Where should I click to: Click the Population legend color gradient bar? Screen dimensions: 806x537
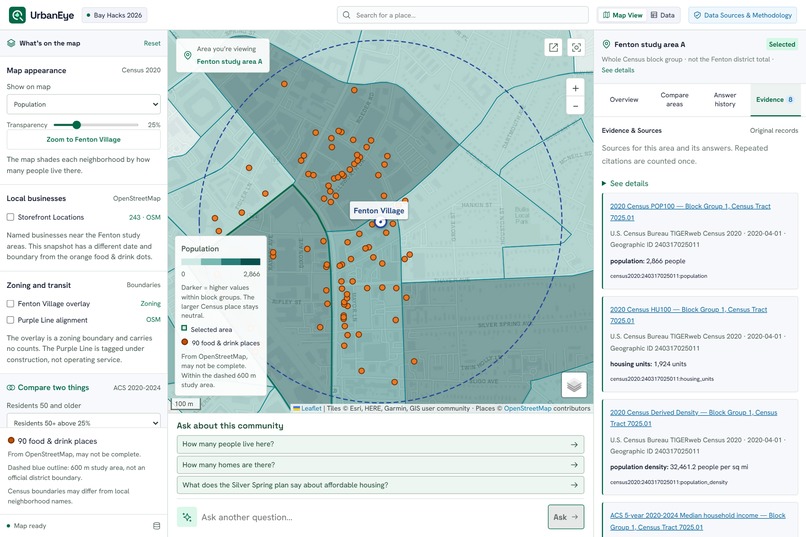[x=221, y=262]
